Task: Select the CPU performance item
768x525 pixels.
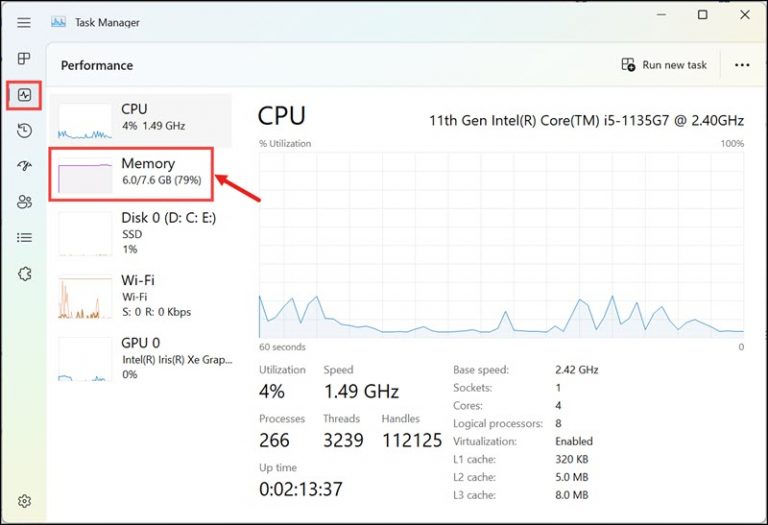Action: click(x=140, y=118)
